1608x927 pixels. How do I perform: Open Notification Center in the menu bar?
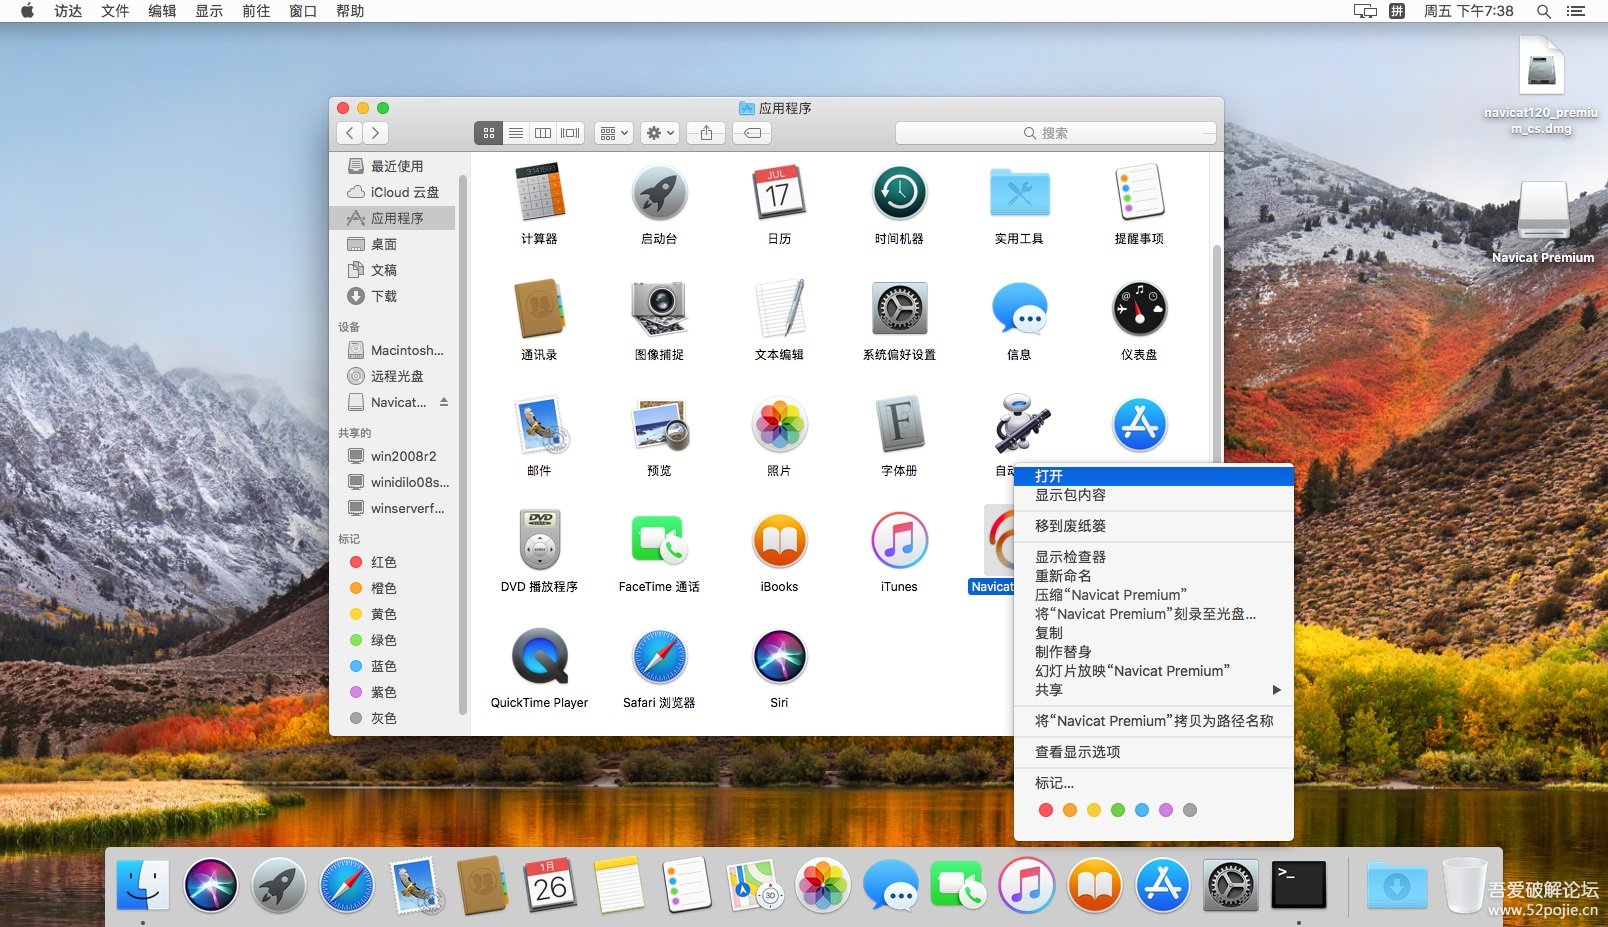pyautogui.click(x=1576, y=11)
